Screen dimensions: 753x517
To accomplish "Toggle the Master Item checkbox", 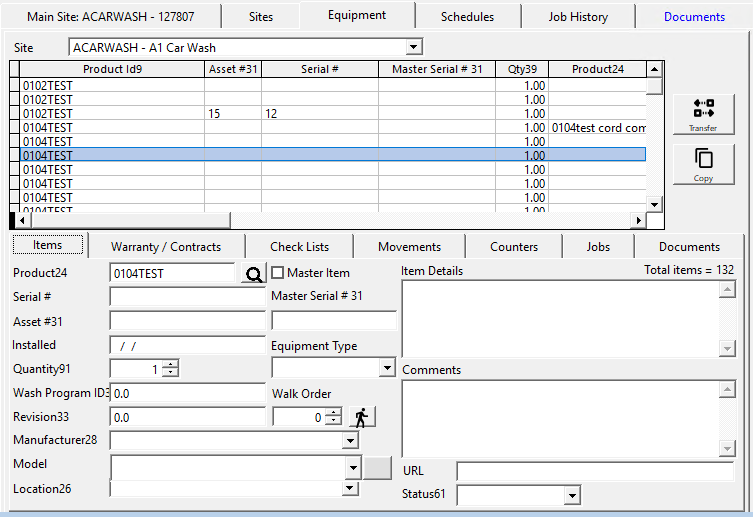I will (278, 273).
